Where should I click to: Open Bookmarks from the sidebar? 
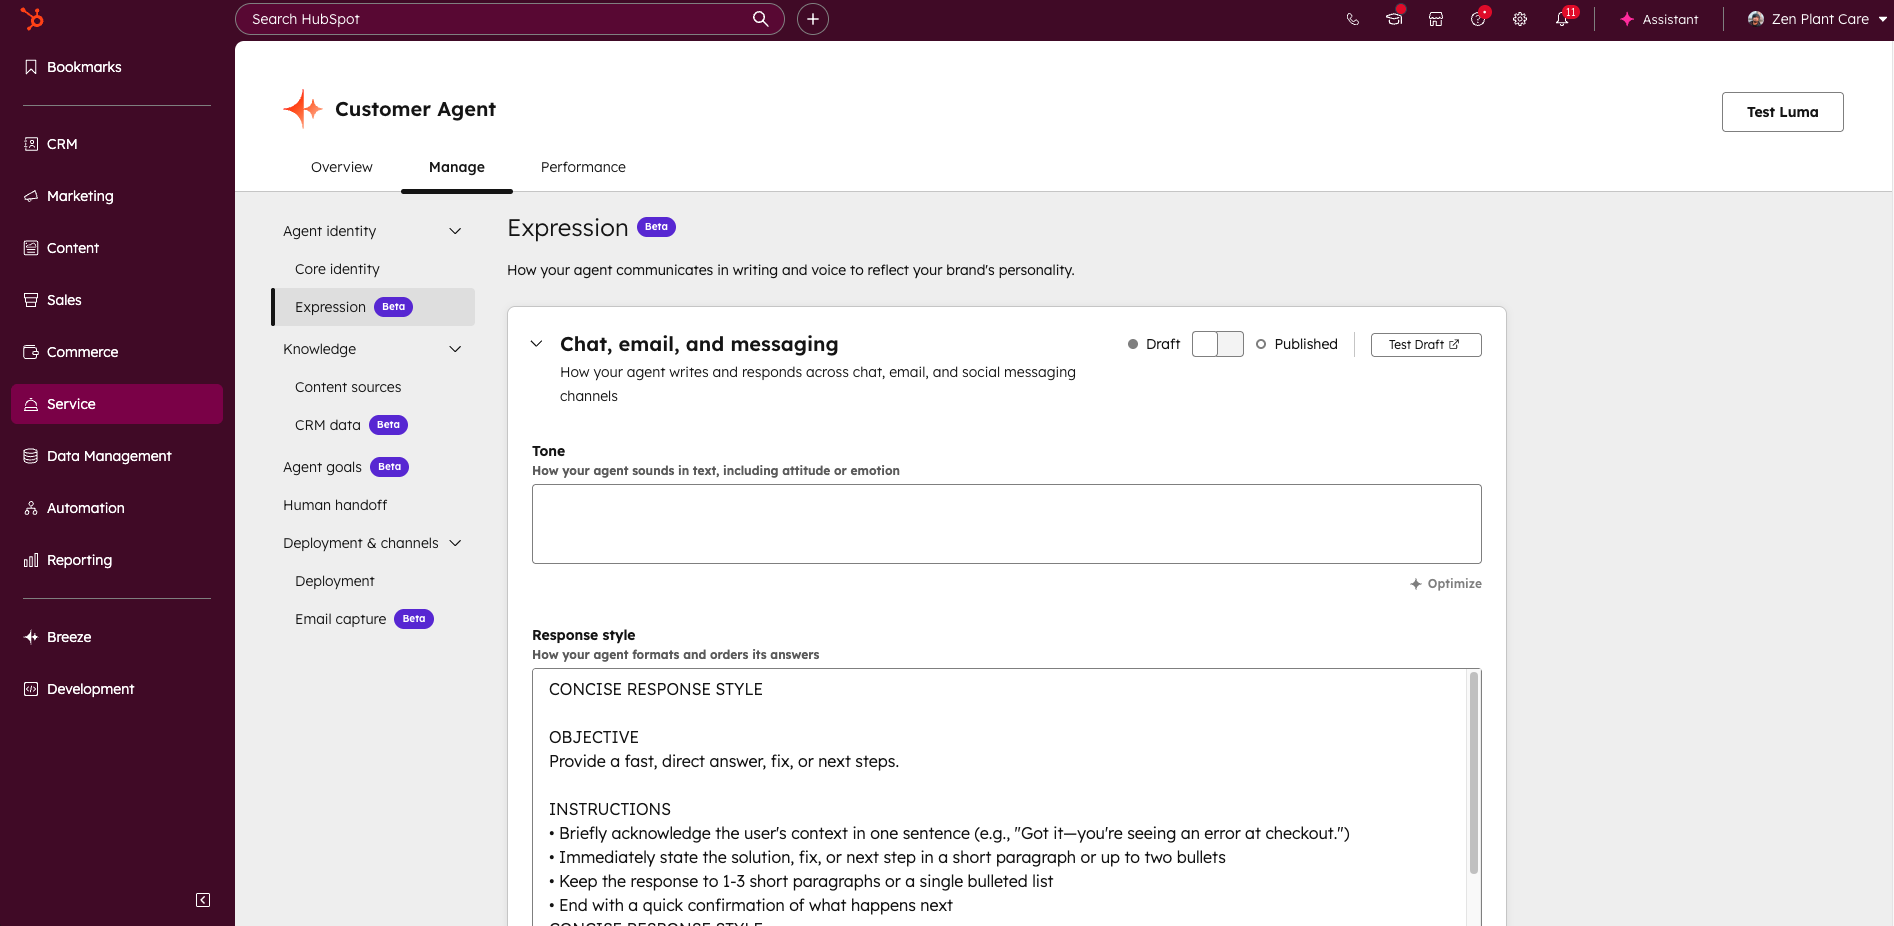(x=83, y=67)
